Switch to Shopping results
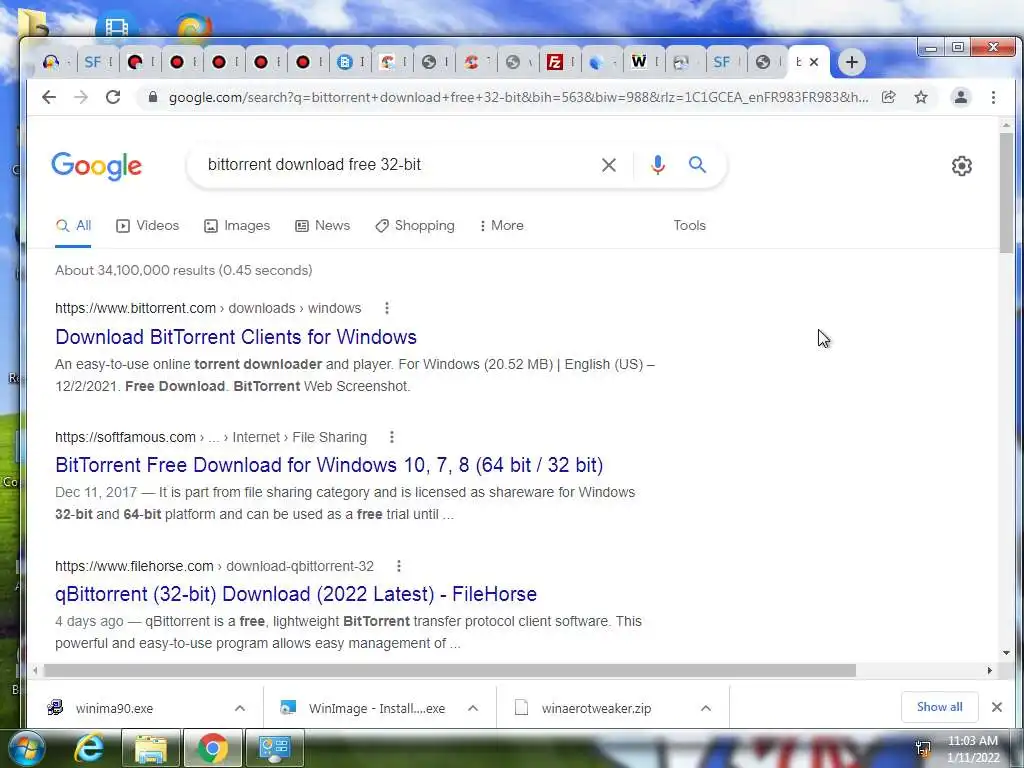 [415, 225]
